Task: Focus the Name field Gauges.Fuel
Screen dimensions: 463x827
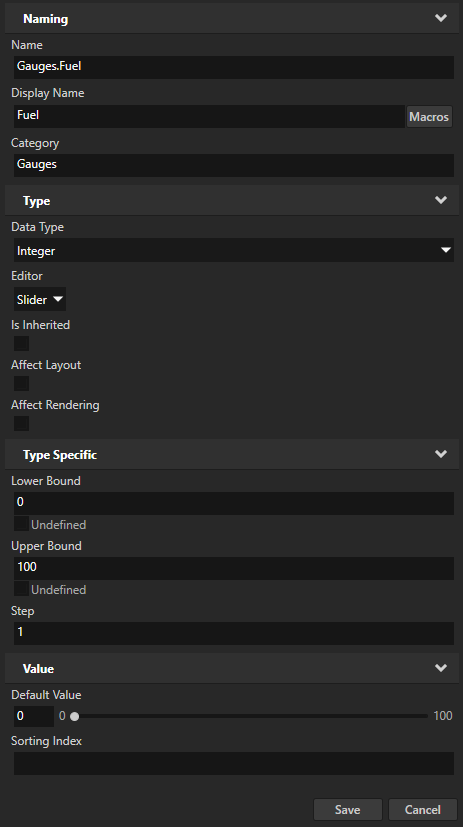Action: click(234, 67)
